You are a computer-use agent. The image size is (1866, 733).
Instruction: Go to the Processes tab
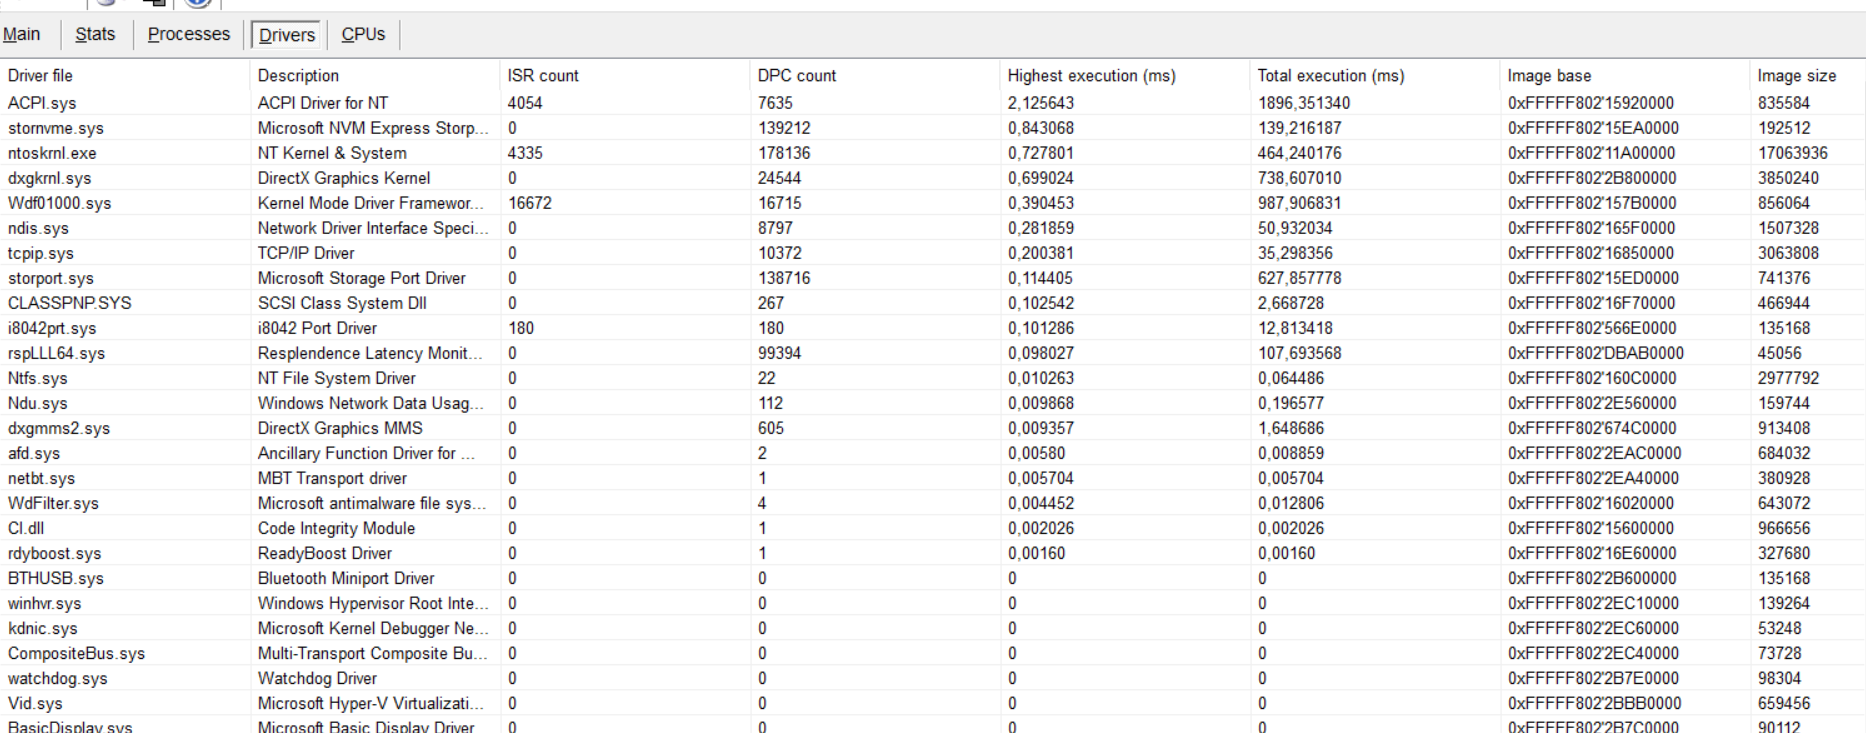(188, 34)
